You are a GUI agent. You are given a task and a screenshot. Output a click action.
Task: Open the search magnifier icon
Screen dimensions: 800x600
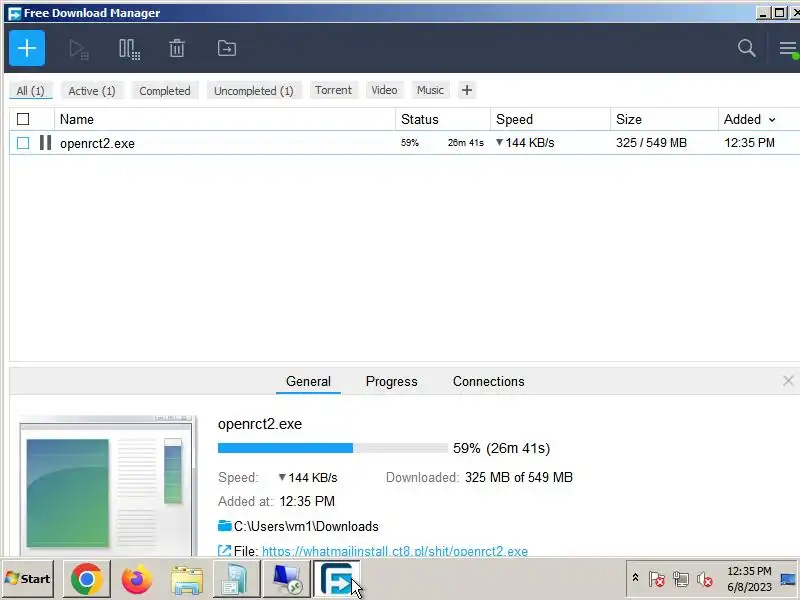[x=746, y=48]
